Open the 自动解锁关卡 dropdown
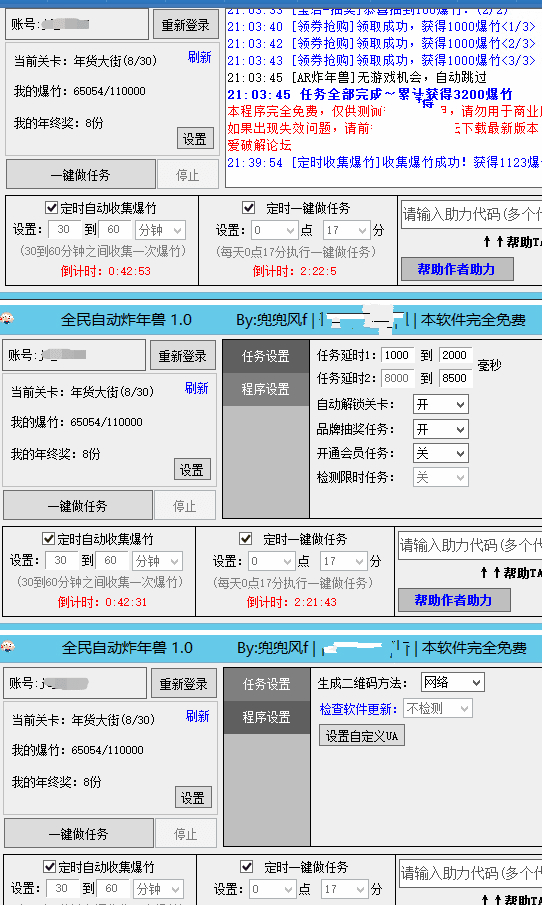Image resolution: width=542 pixels, height=905 pixels. pyautogui.click(x=440, y=404)
